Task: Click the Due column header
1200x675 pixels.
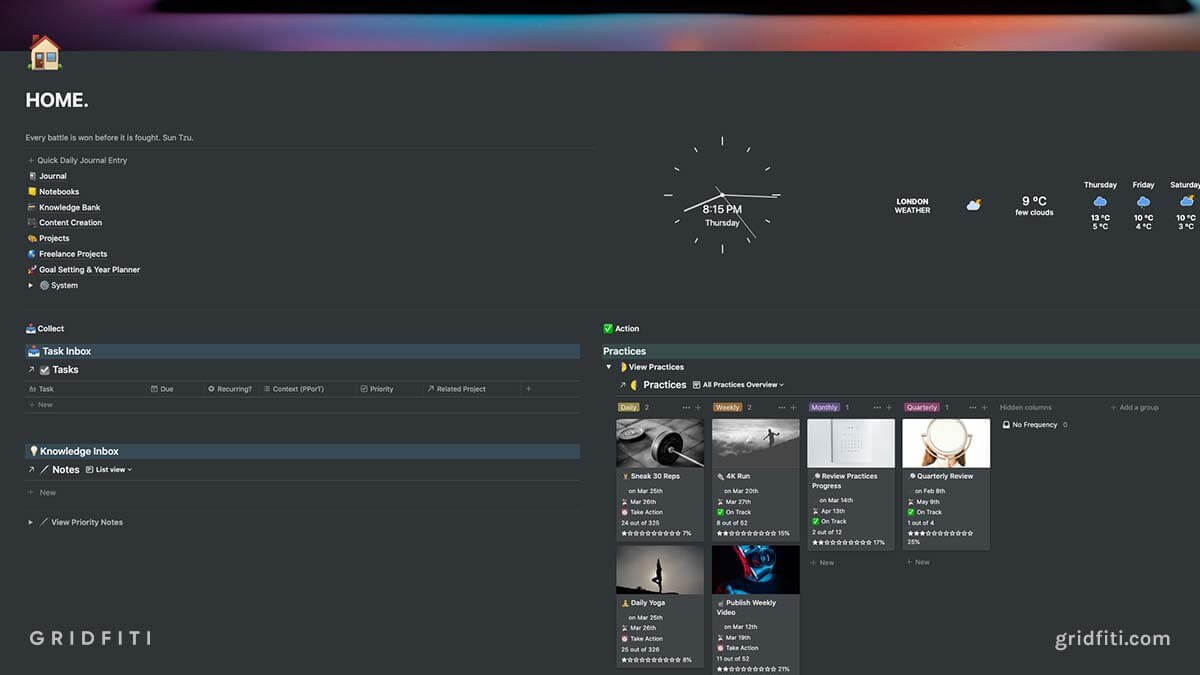Action: (162, 389)
